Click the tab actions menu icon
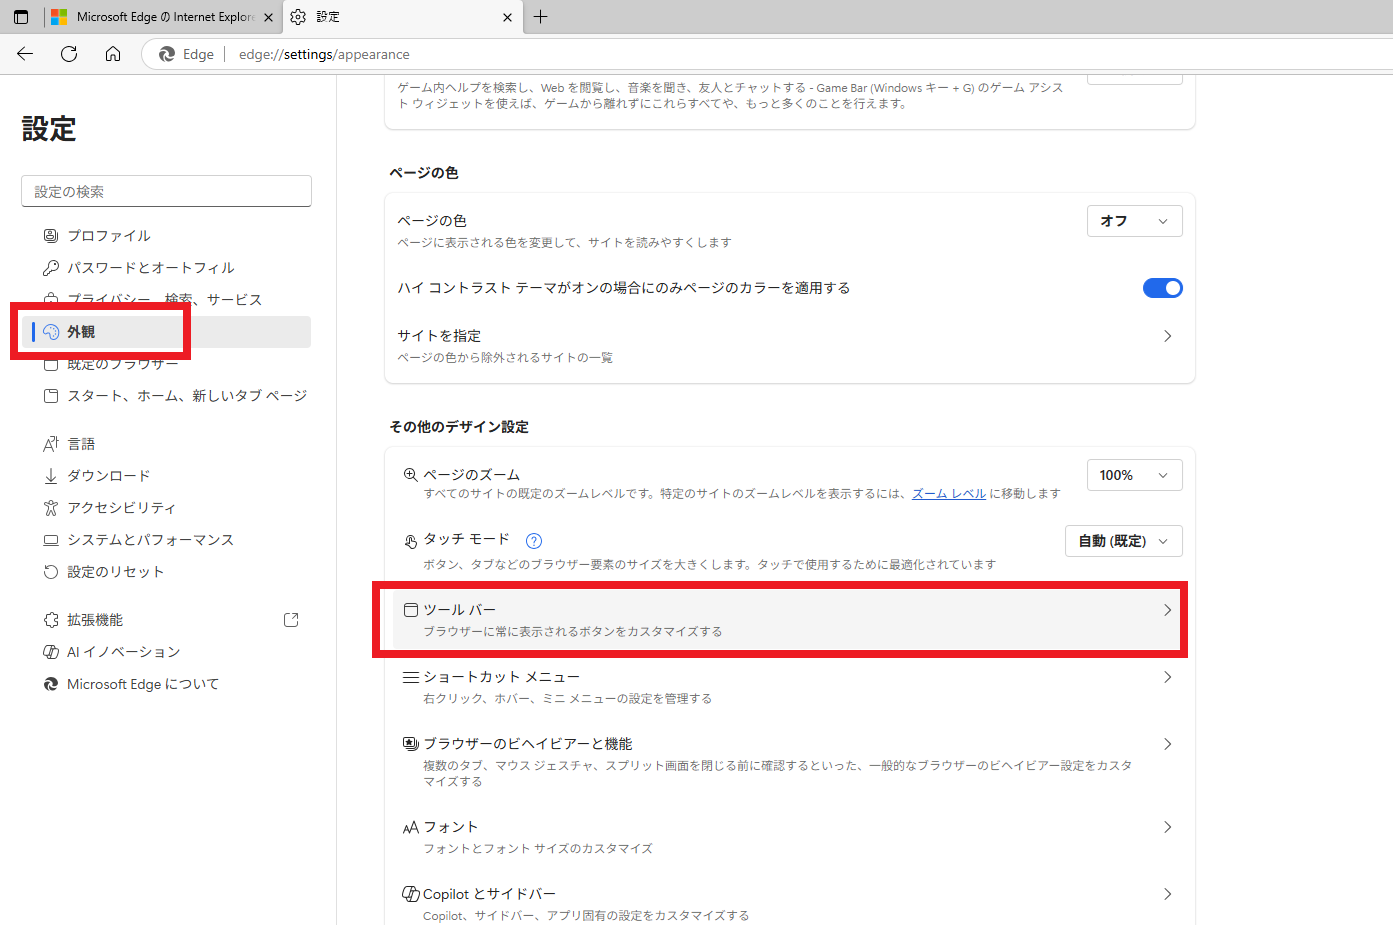This screenshot has width=1393, height=925. pos(21,17)
